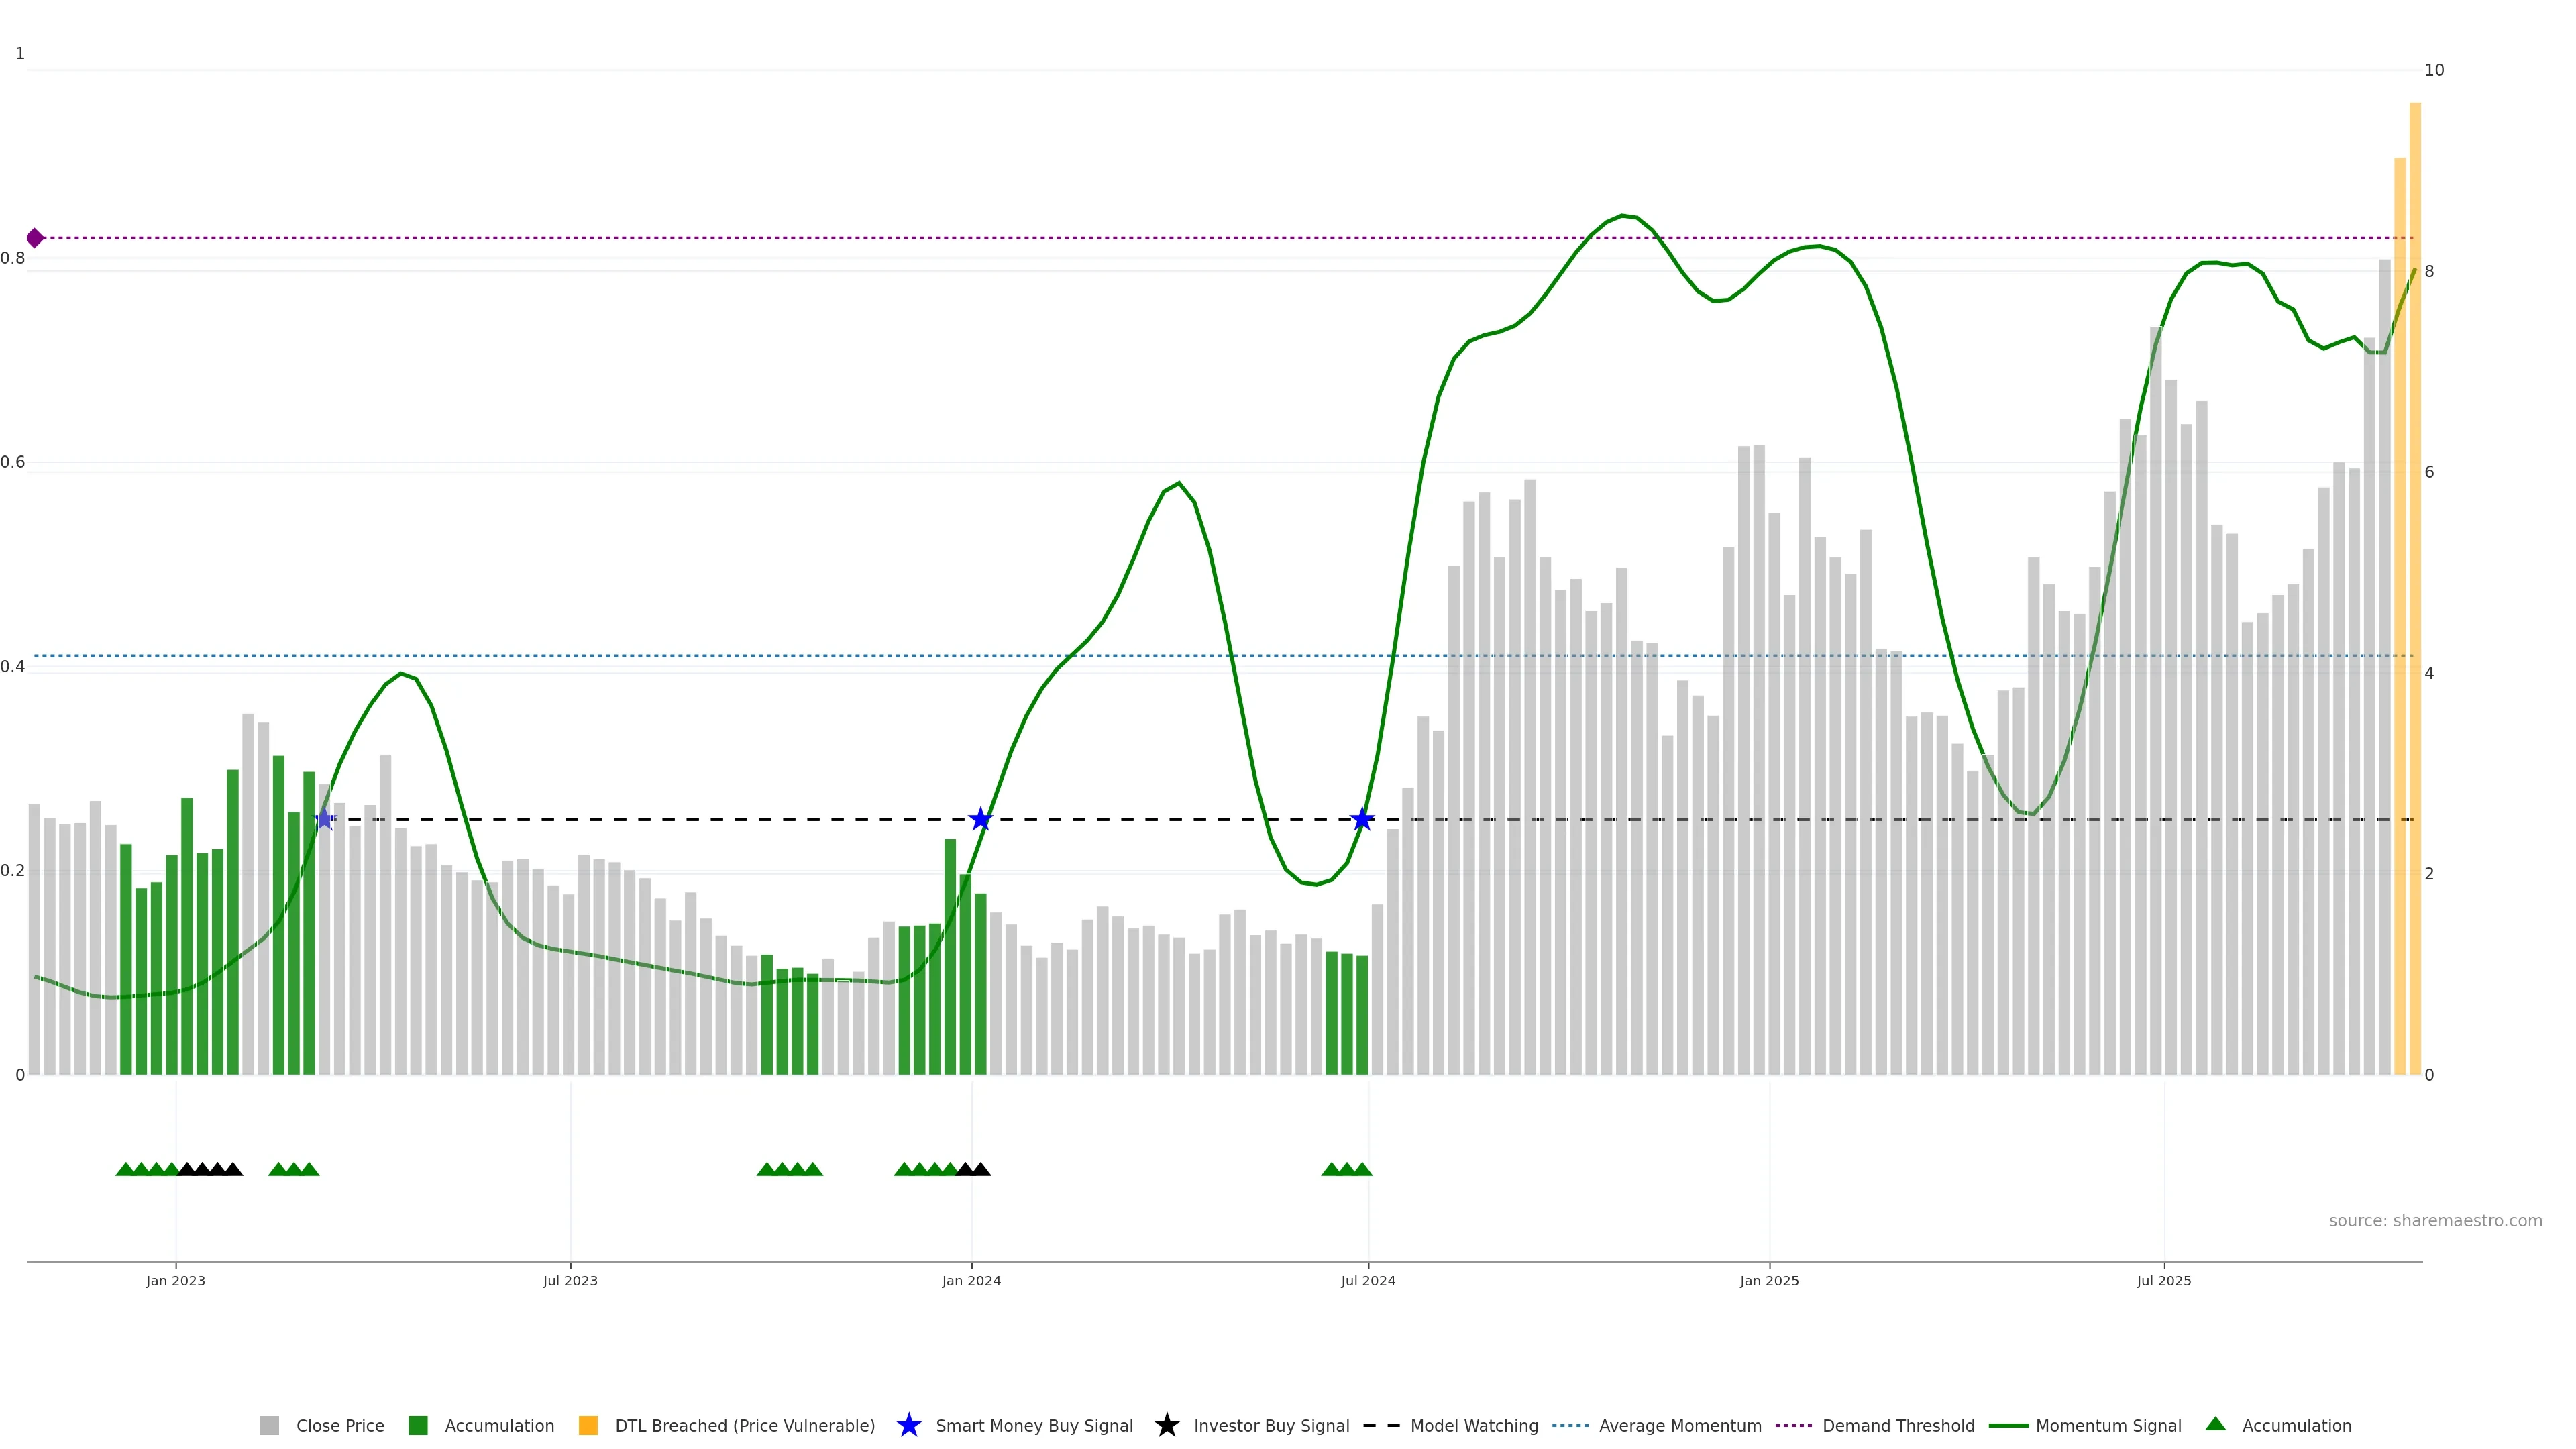Click the green Accumulation square legend icon
This screenshot has height=1449, width=2576.
(x=418, y=1425)
